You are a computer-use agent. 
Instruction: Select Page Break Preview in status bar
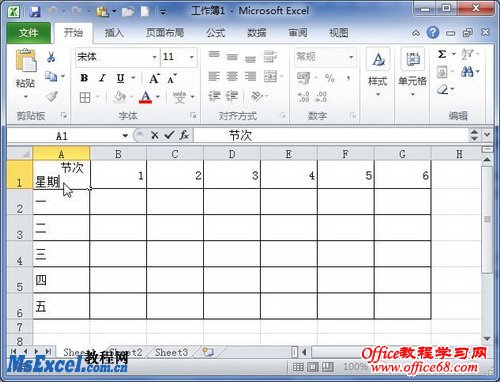pyautogui.click(x=328, y=367)
